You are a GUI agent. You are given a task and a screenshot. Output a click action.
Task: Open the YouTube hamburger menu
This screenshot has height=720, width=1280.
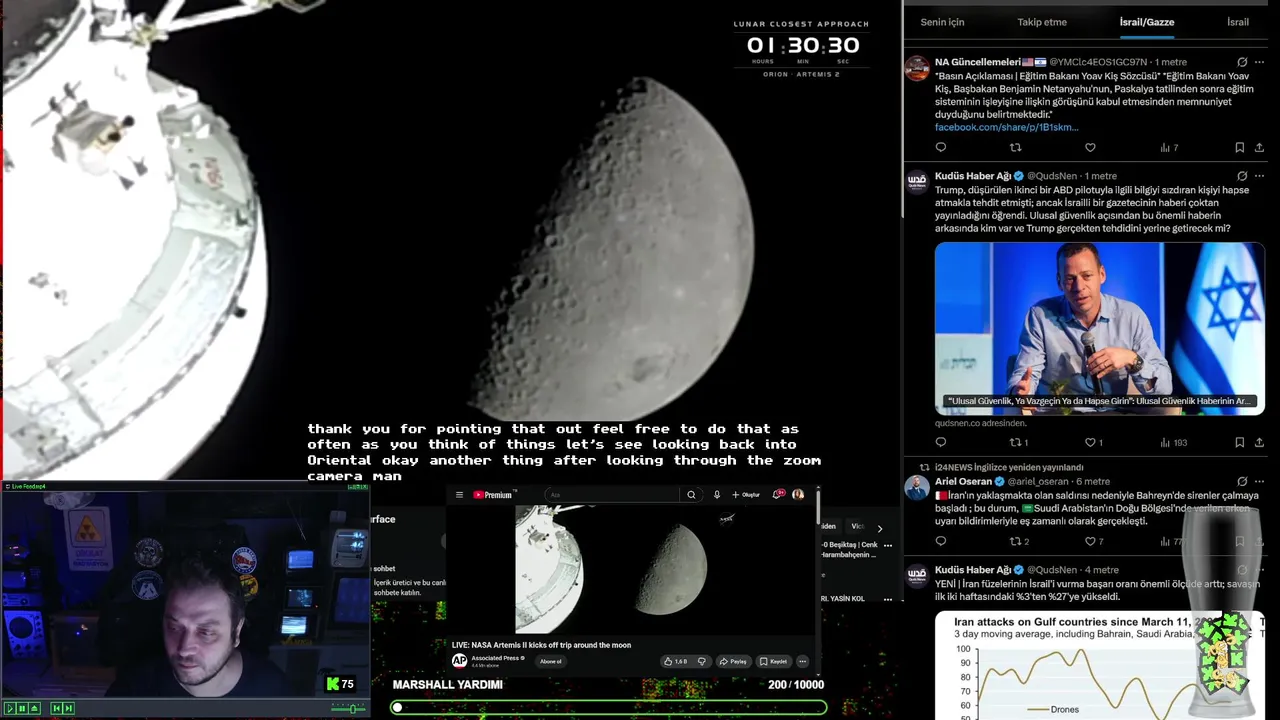click(459, 495)
